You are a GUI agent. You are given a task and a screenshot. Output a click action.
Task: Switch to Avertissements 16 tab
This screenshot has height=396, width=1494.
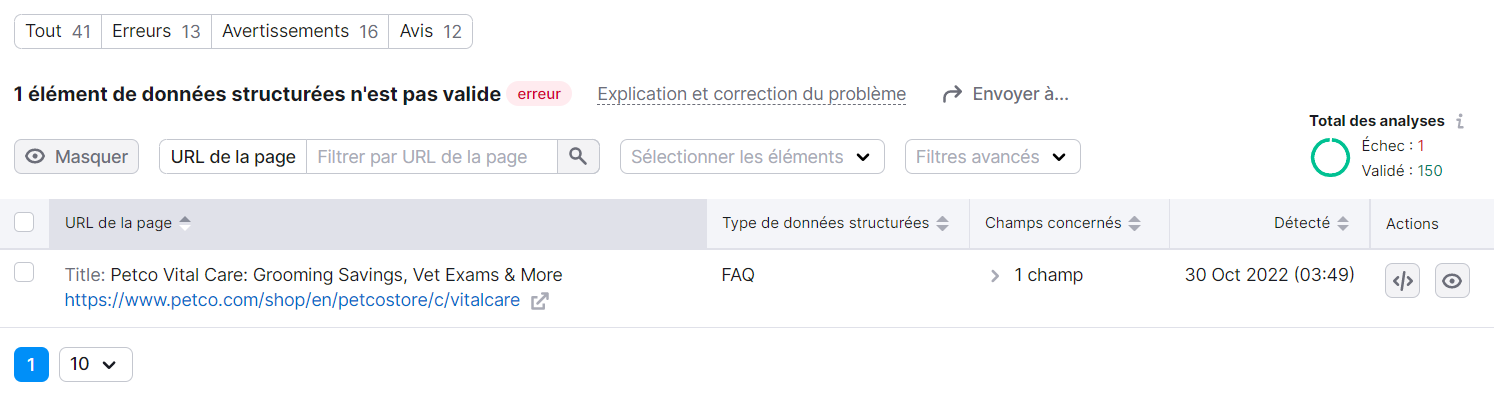tap(300, 31)
